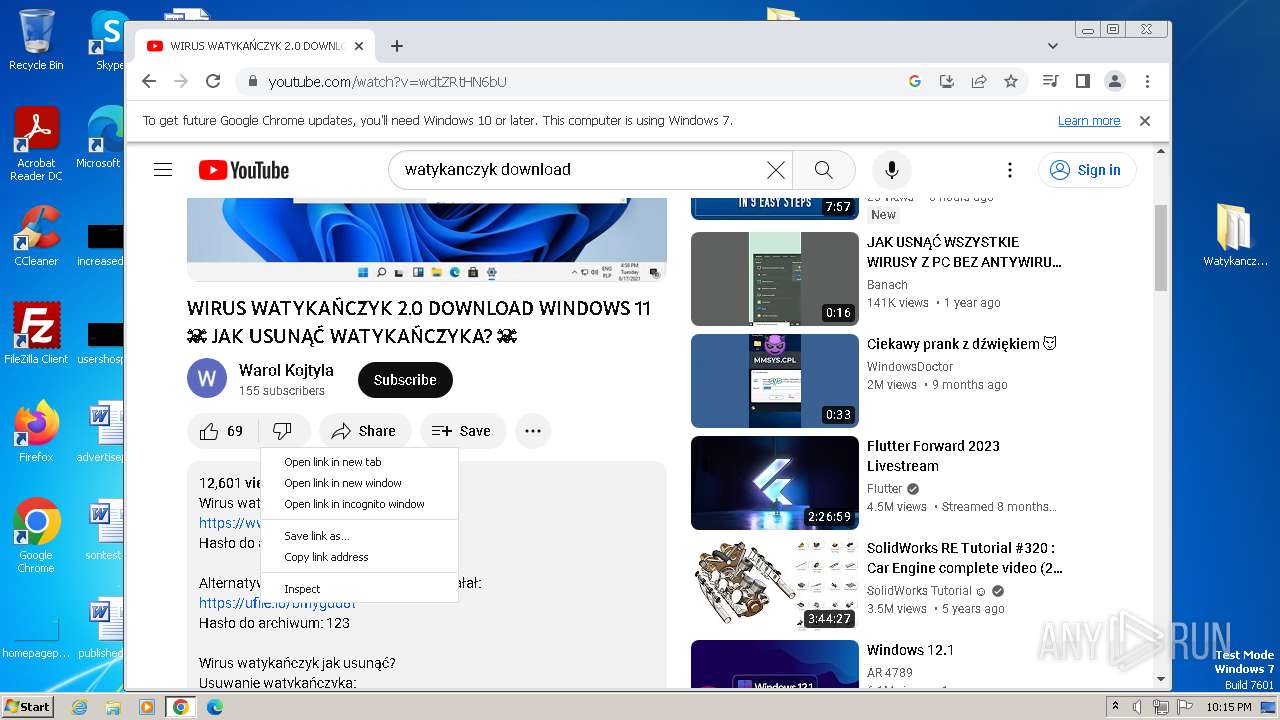Screen dimensions: 1280x720
Task: Open the Banach channel name
Action: coord(887,285)
